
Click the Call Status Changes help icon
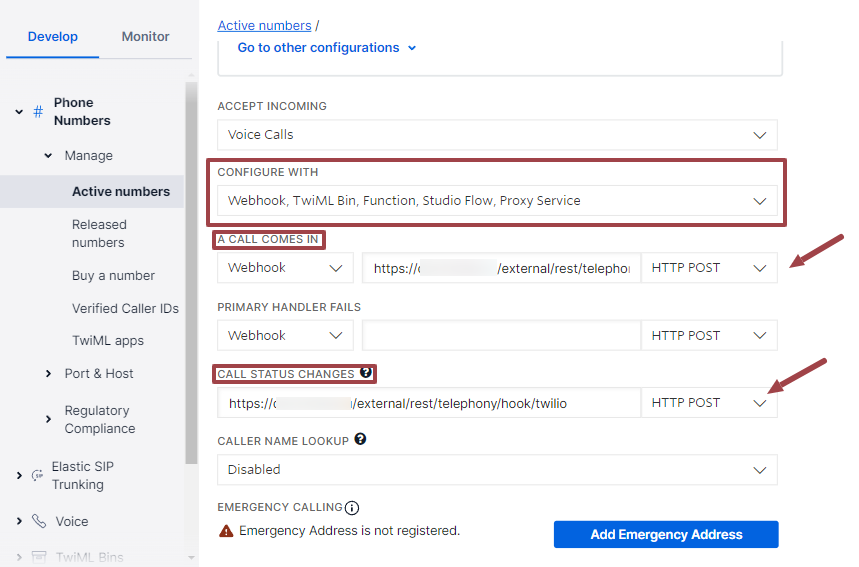point(366,373)
